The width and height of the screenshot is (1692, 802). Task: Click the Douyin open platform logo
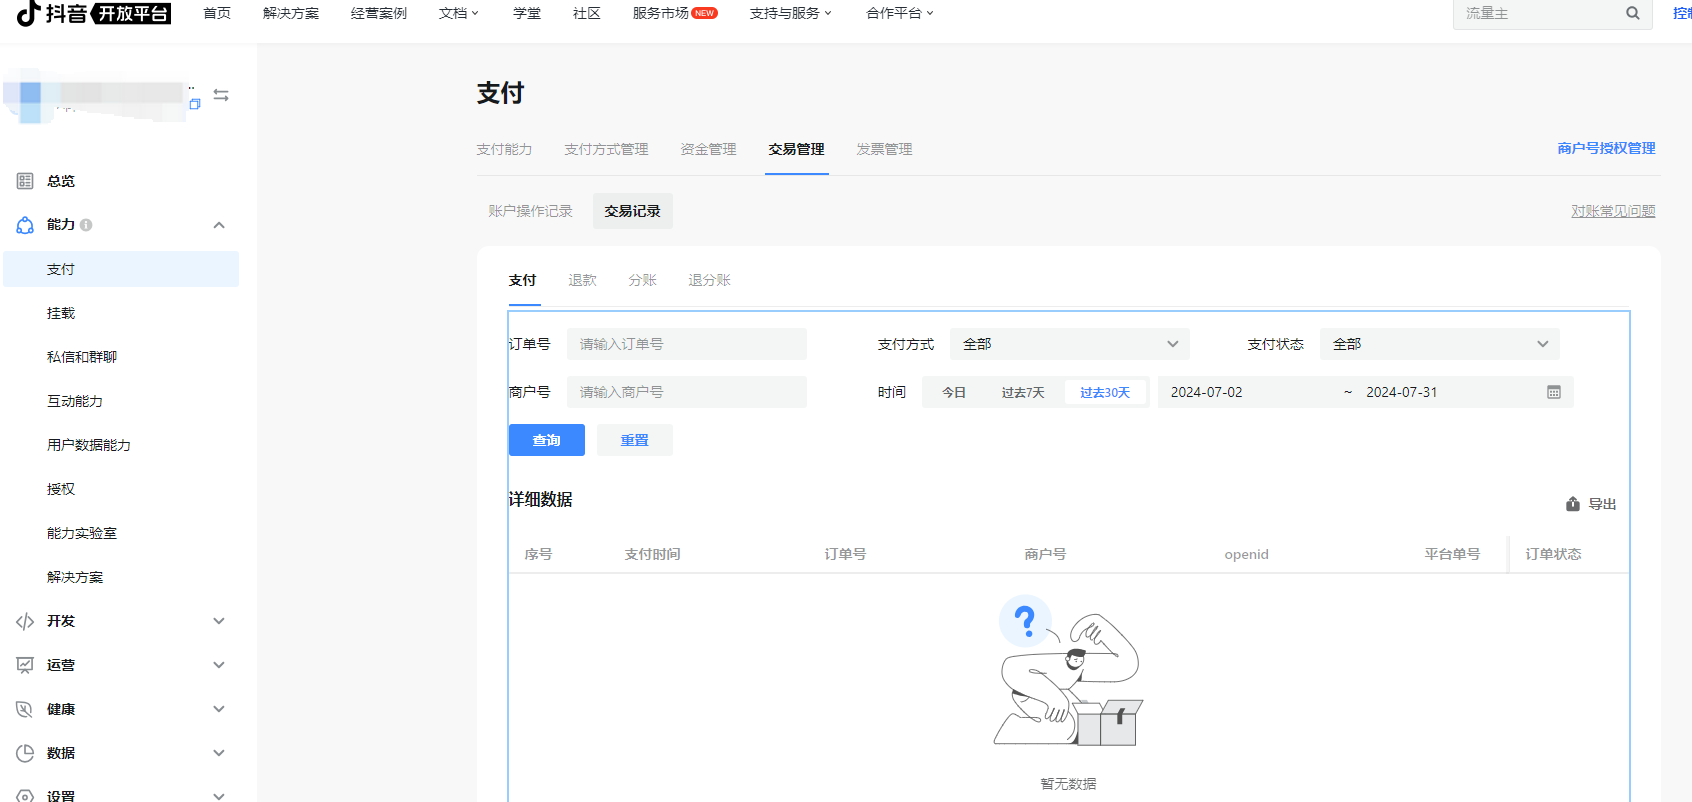coord(94,13)
